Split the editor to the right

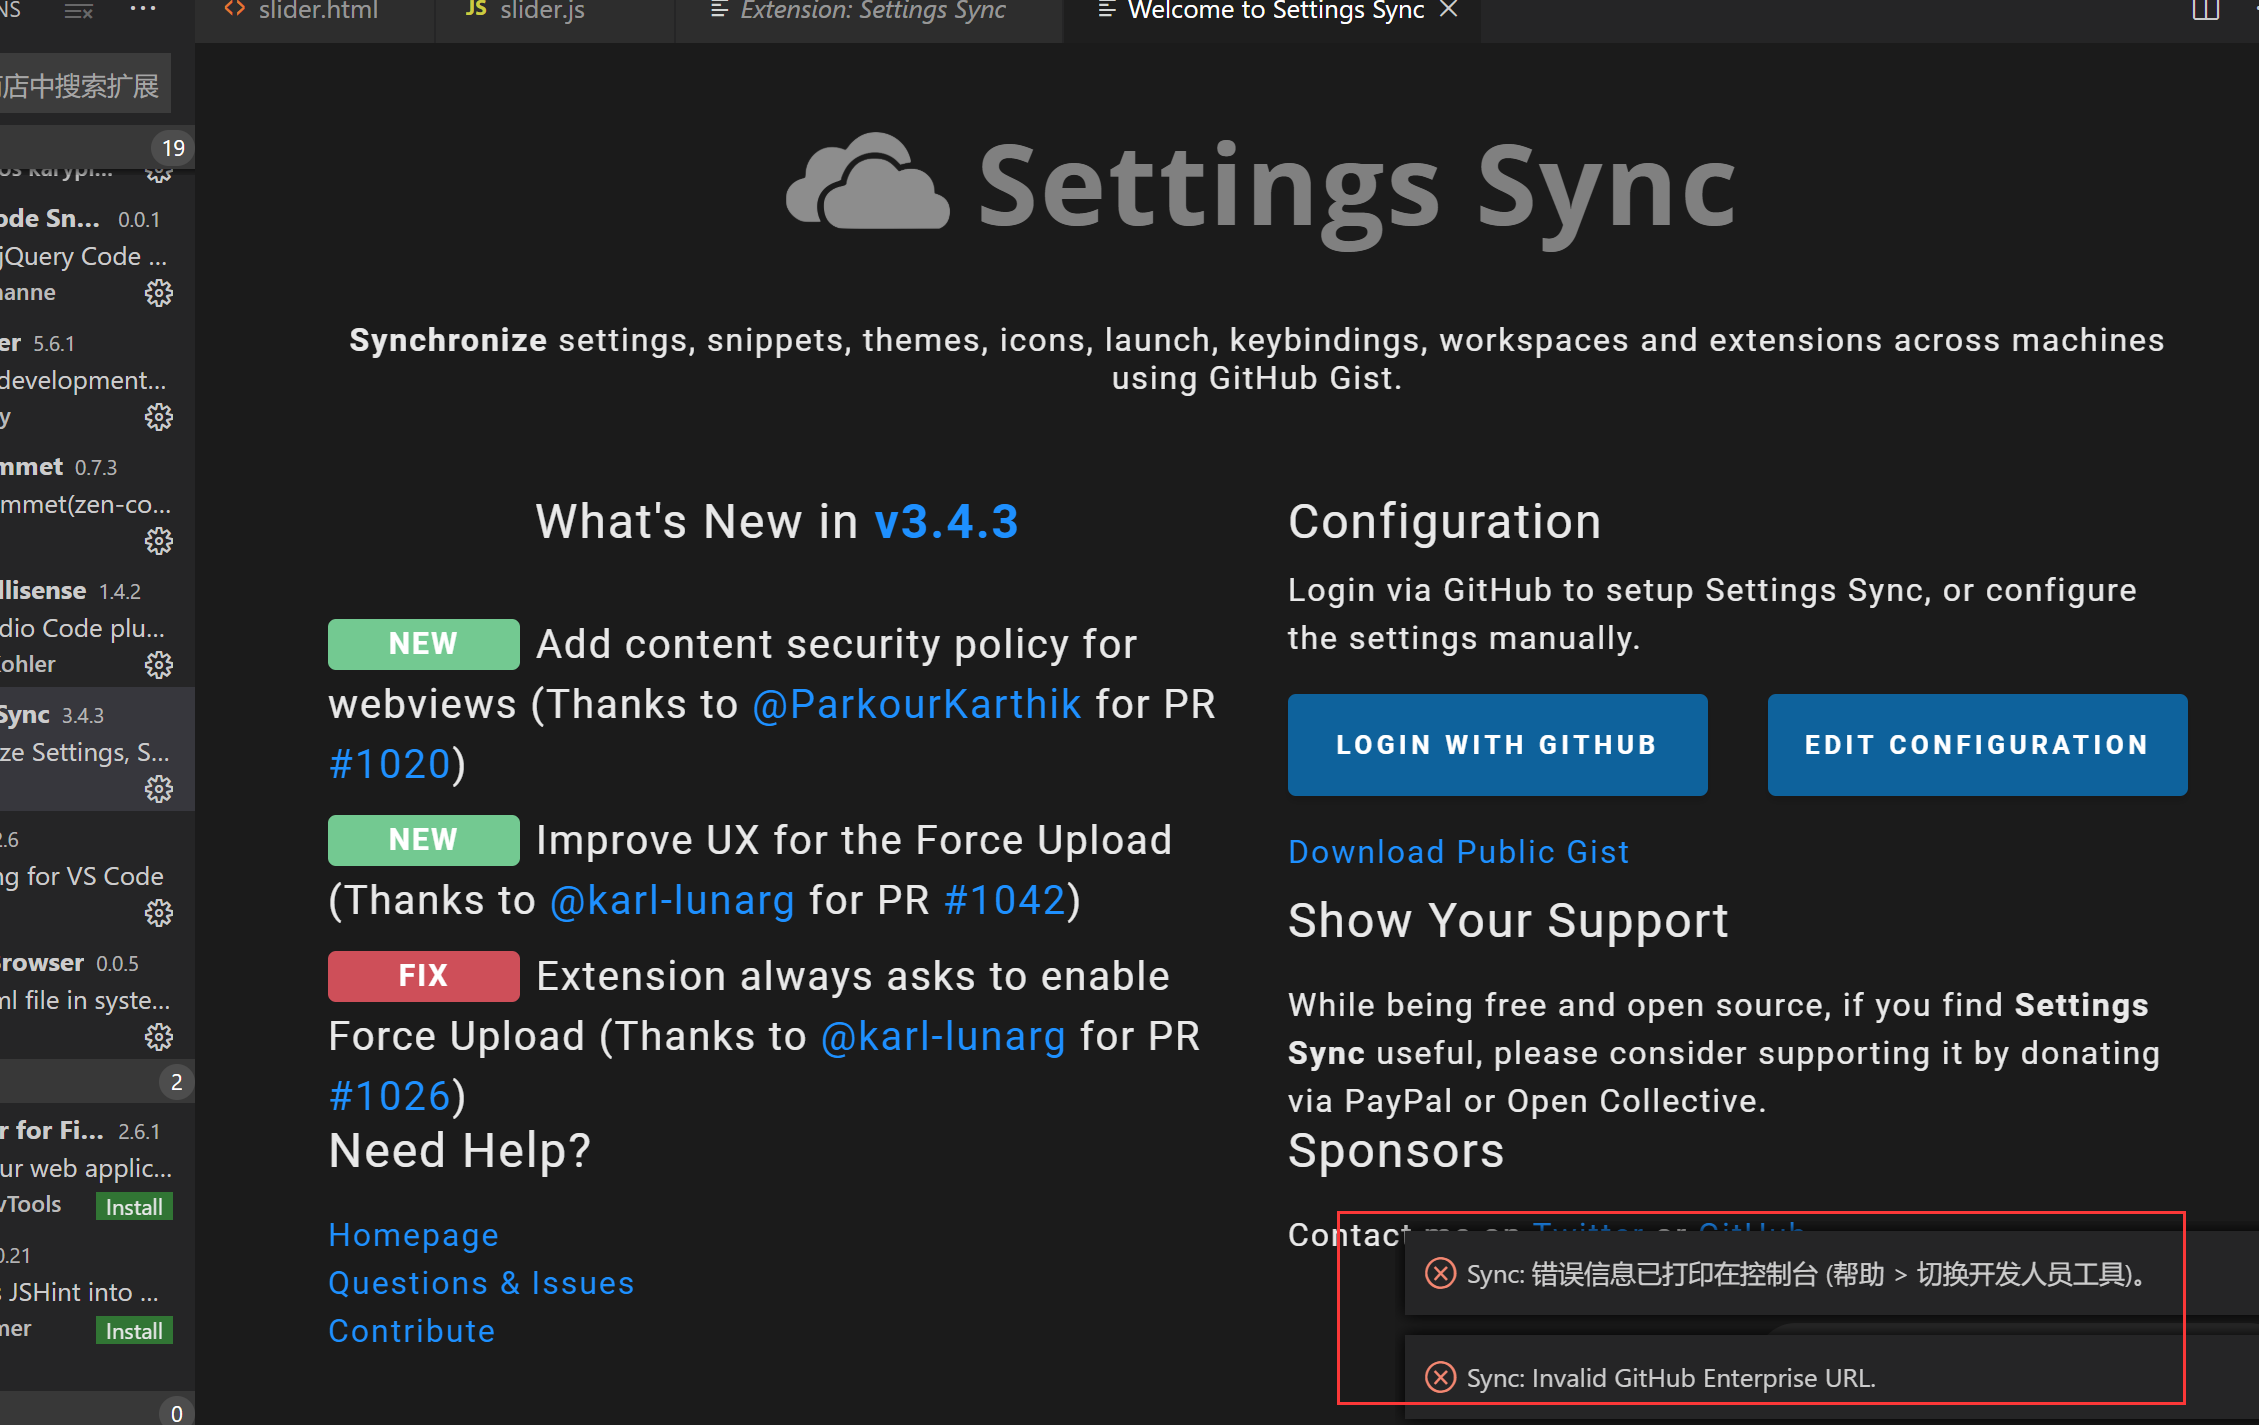(x=2205, y=11)
